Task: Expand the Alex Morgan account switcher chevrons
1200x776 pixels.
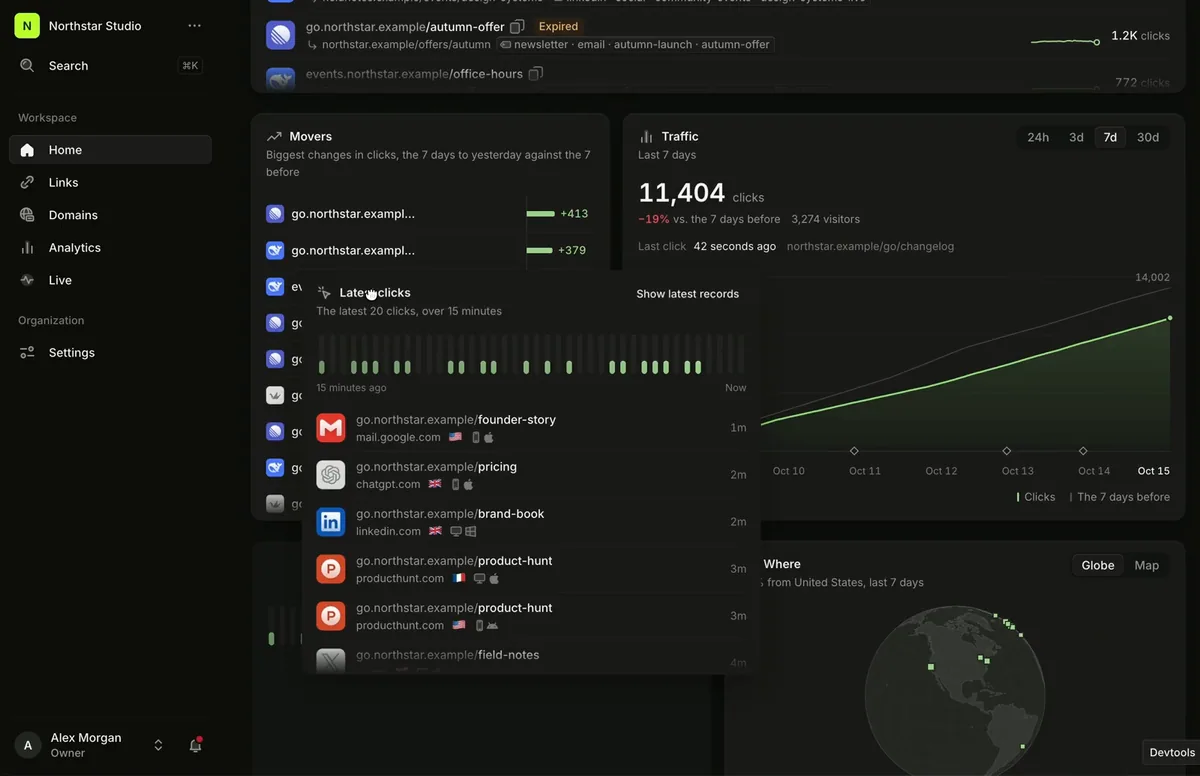Action: pos(158,745)
